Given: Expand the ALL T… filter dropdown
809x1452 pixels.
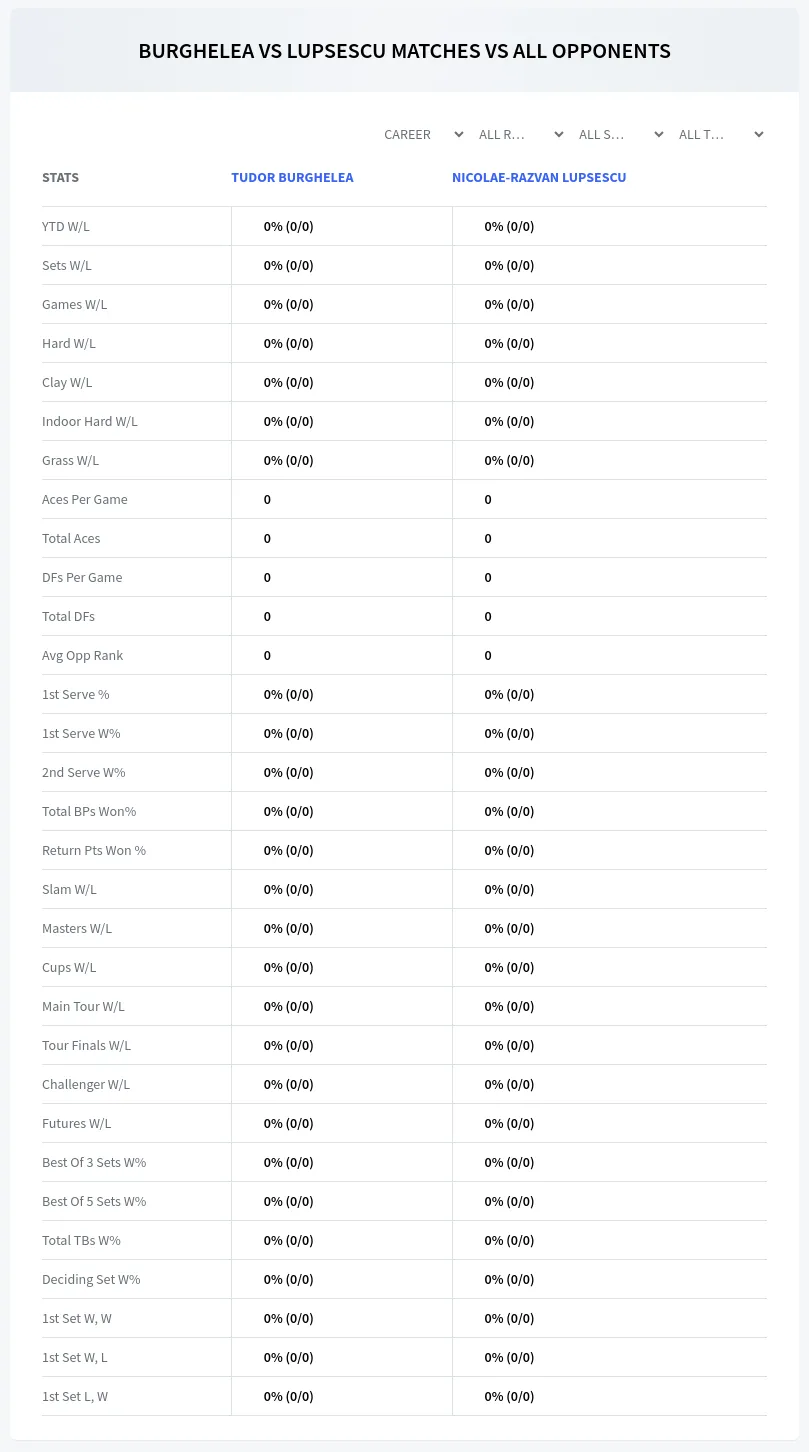Looking at the screenshot, I should (x=720, y=134).
